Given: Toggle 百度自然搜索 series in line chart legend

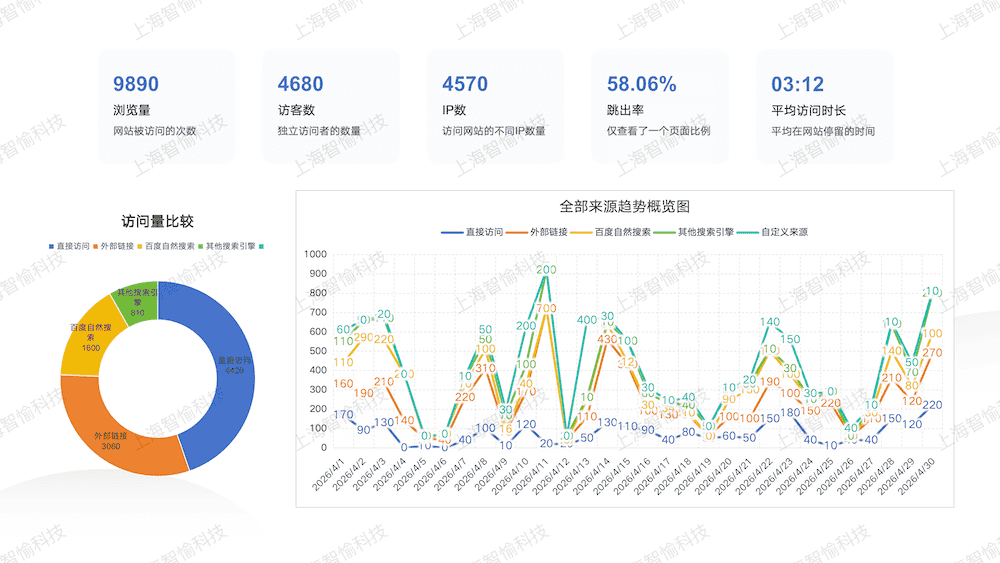Looking at the screenshot, I should (x=610, y=232).
